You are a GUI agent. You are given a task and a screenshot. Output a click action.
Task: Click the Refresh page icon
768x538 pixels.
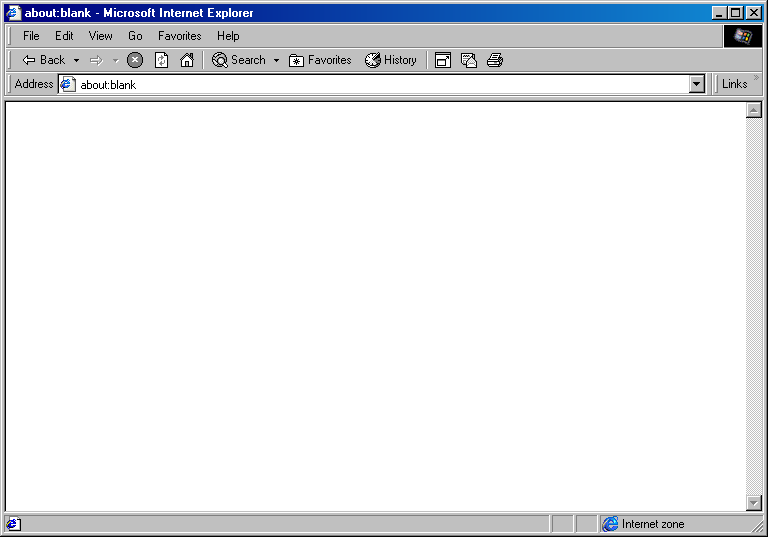[161, 60]
